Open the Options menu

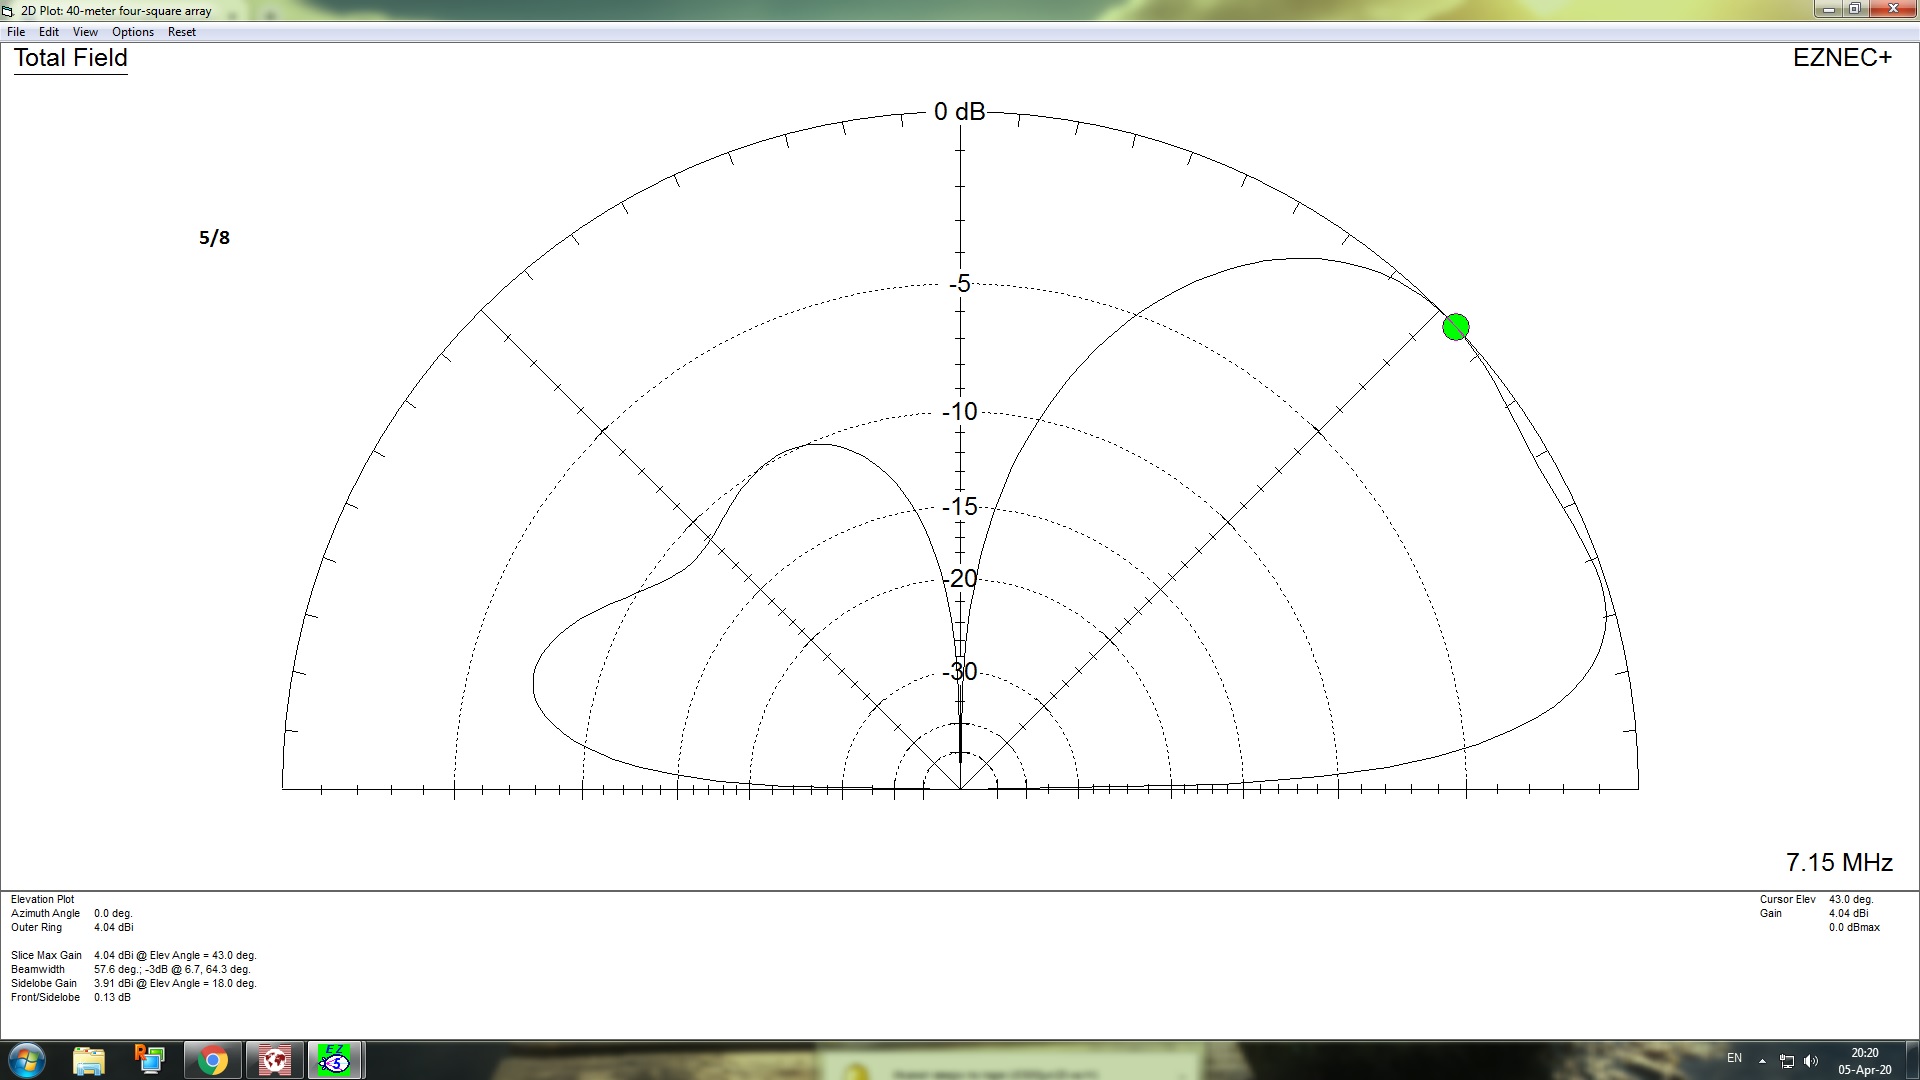tap(133, 32)
